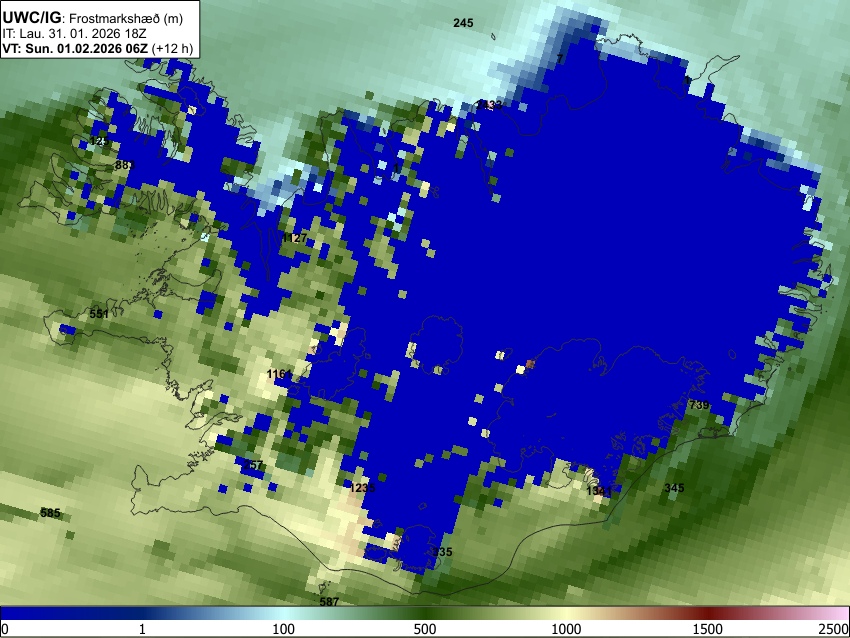Viewport: 850px width, 638px height.
Task: Click the 245 value on the map
Action: 463,23
